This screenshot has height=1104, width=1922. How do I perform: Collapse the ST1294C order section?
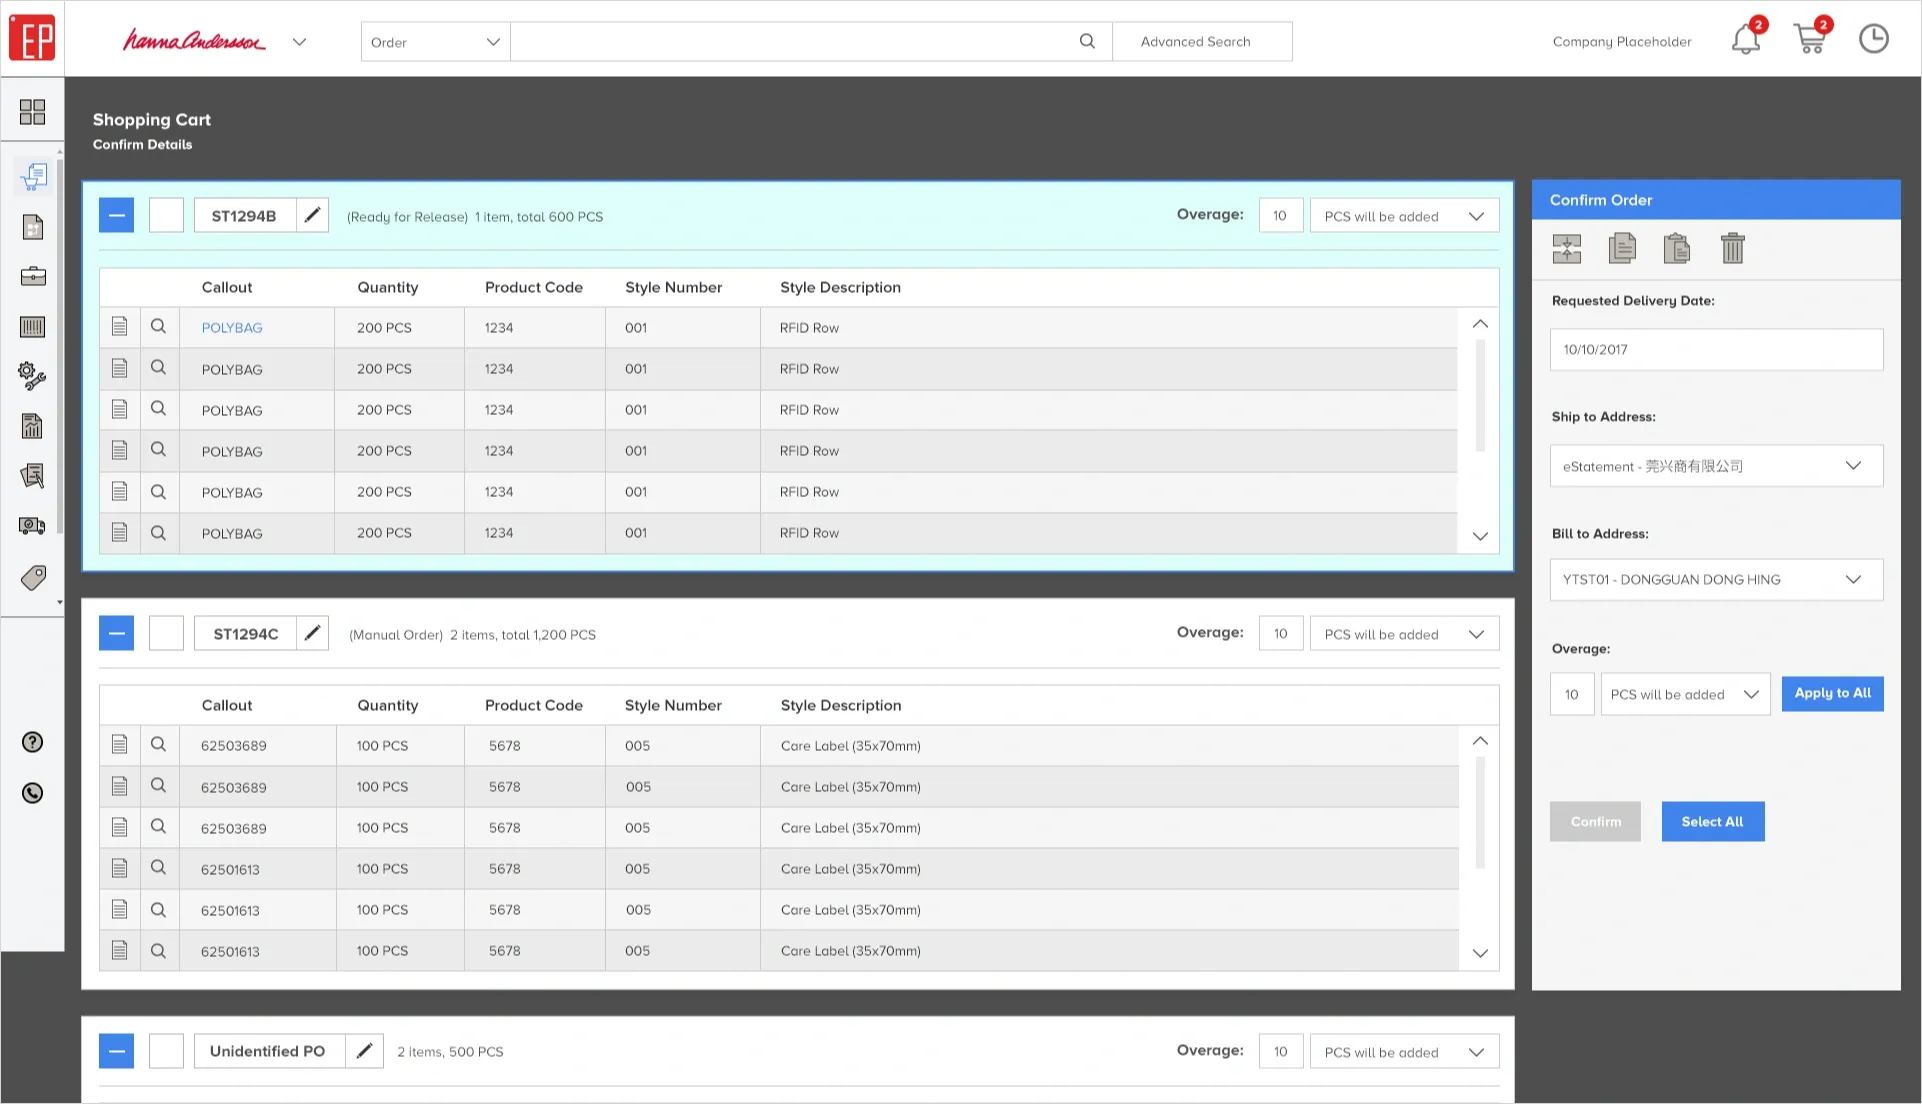116,633
